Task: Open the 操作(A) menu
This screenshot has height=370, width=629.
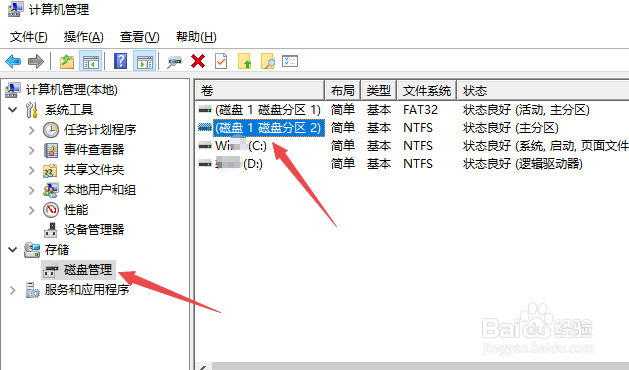Action: coord(83,37)
